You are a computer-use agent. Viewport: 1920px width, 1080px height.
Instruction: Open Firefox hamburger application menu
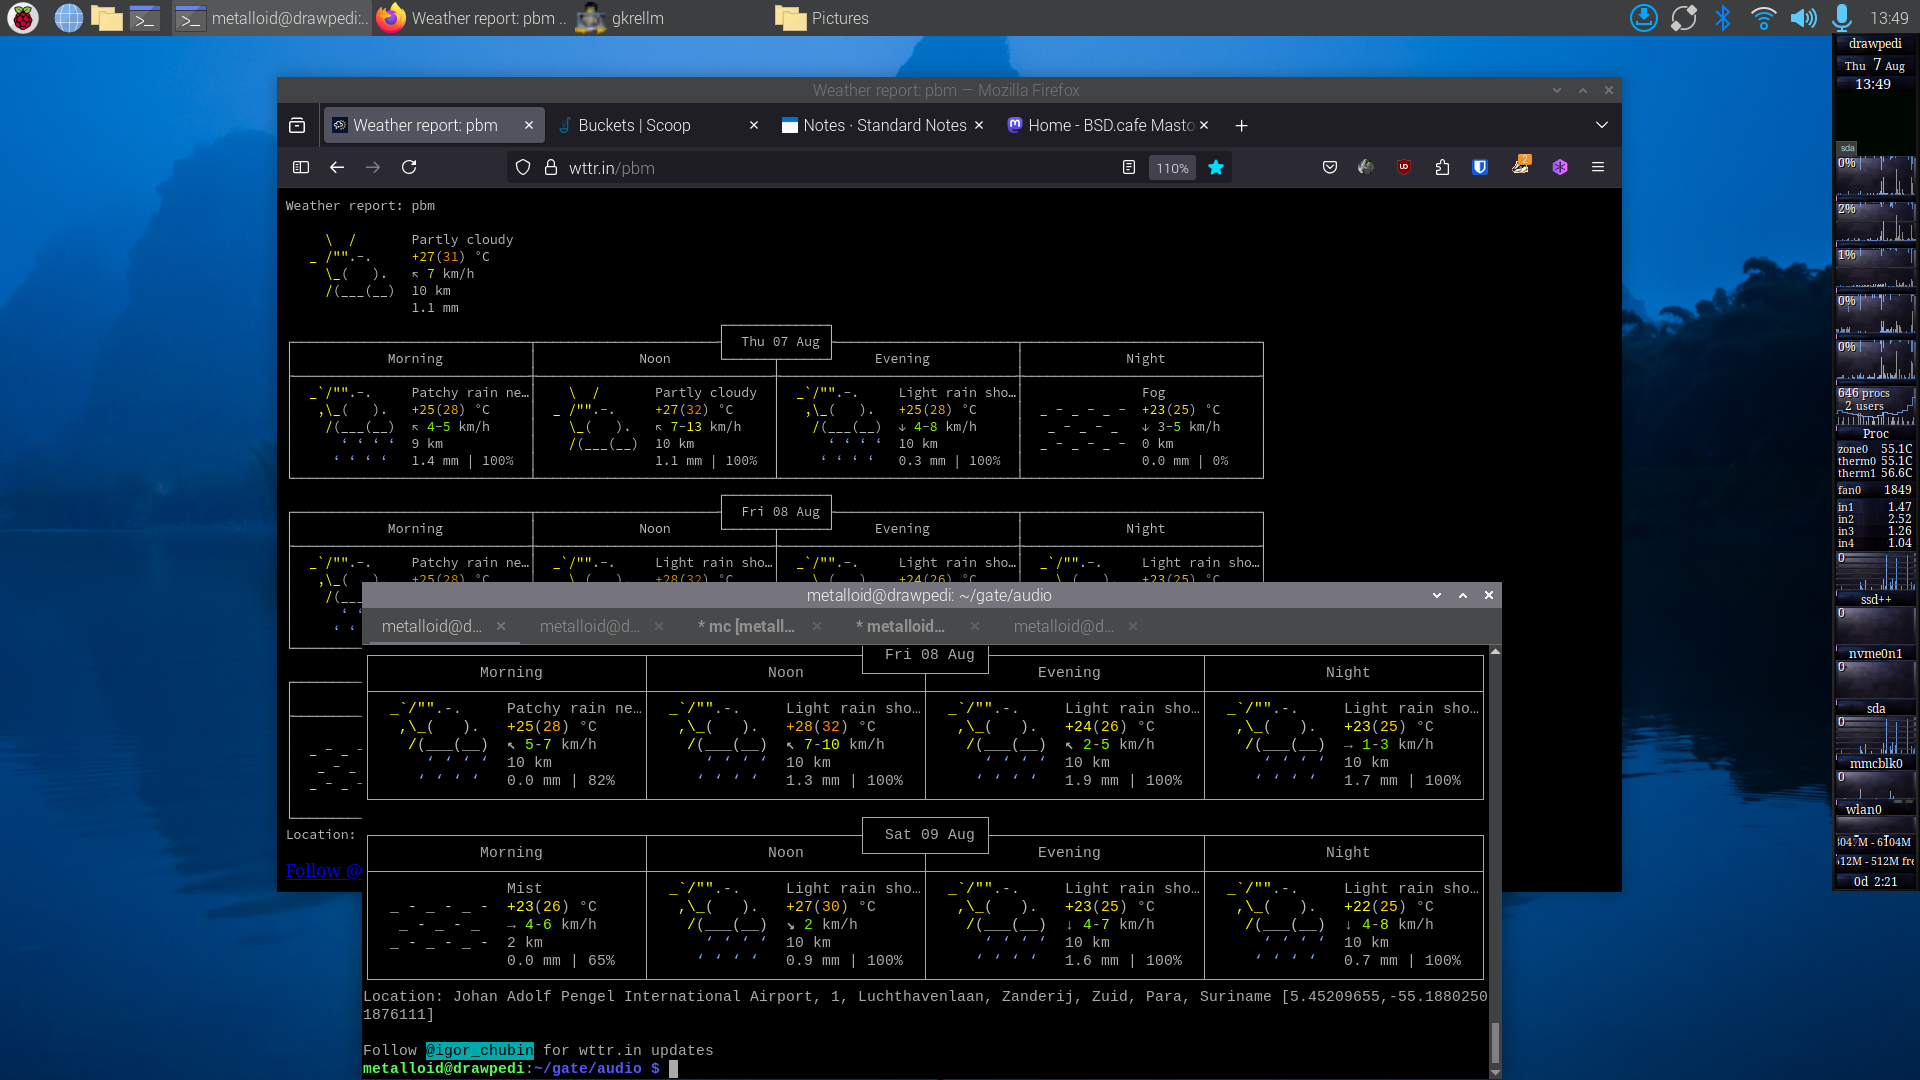pyautogui.click(x=1598, y=168)
